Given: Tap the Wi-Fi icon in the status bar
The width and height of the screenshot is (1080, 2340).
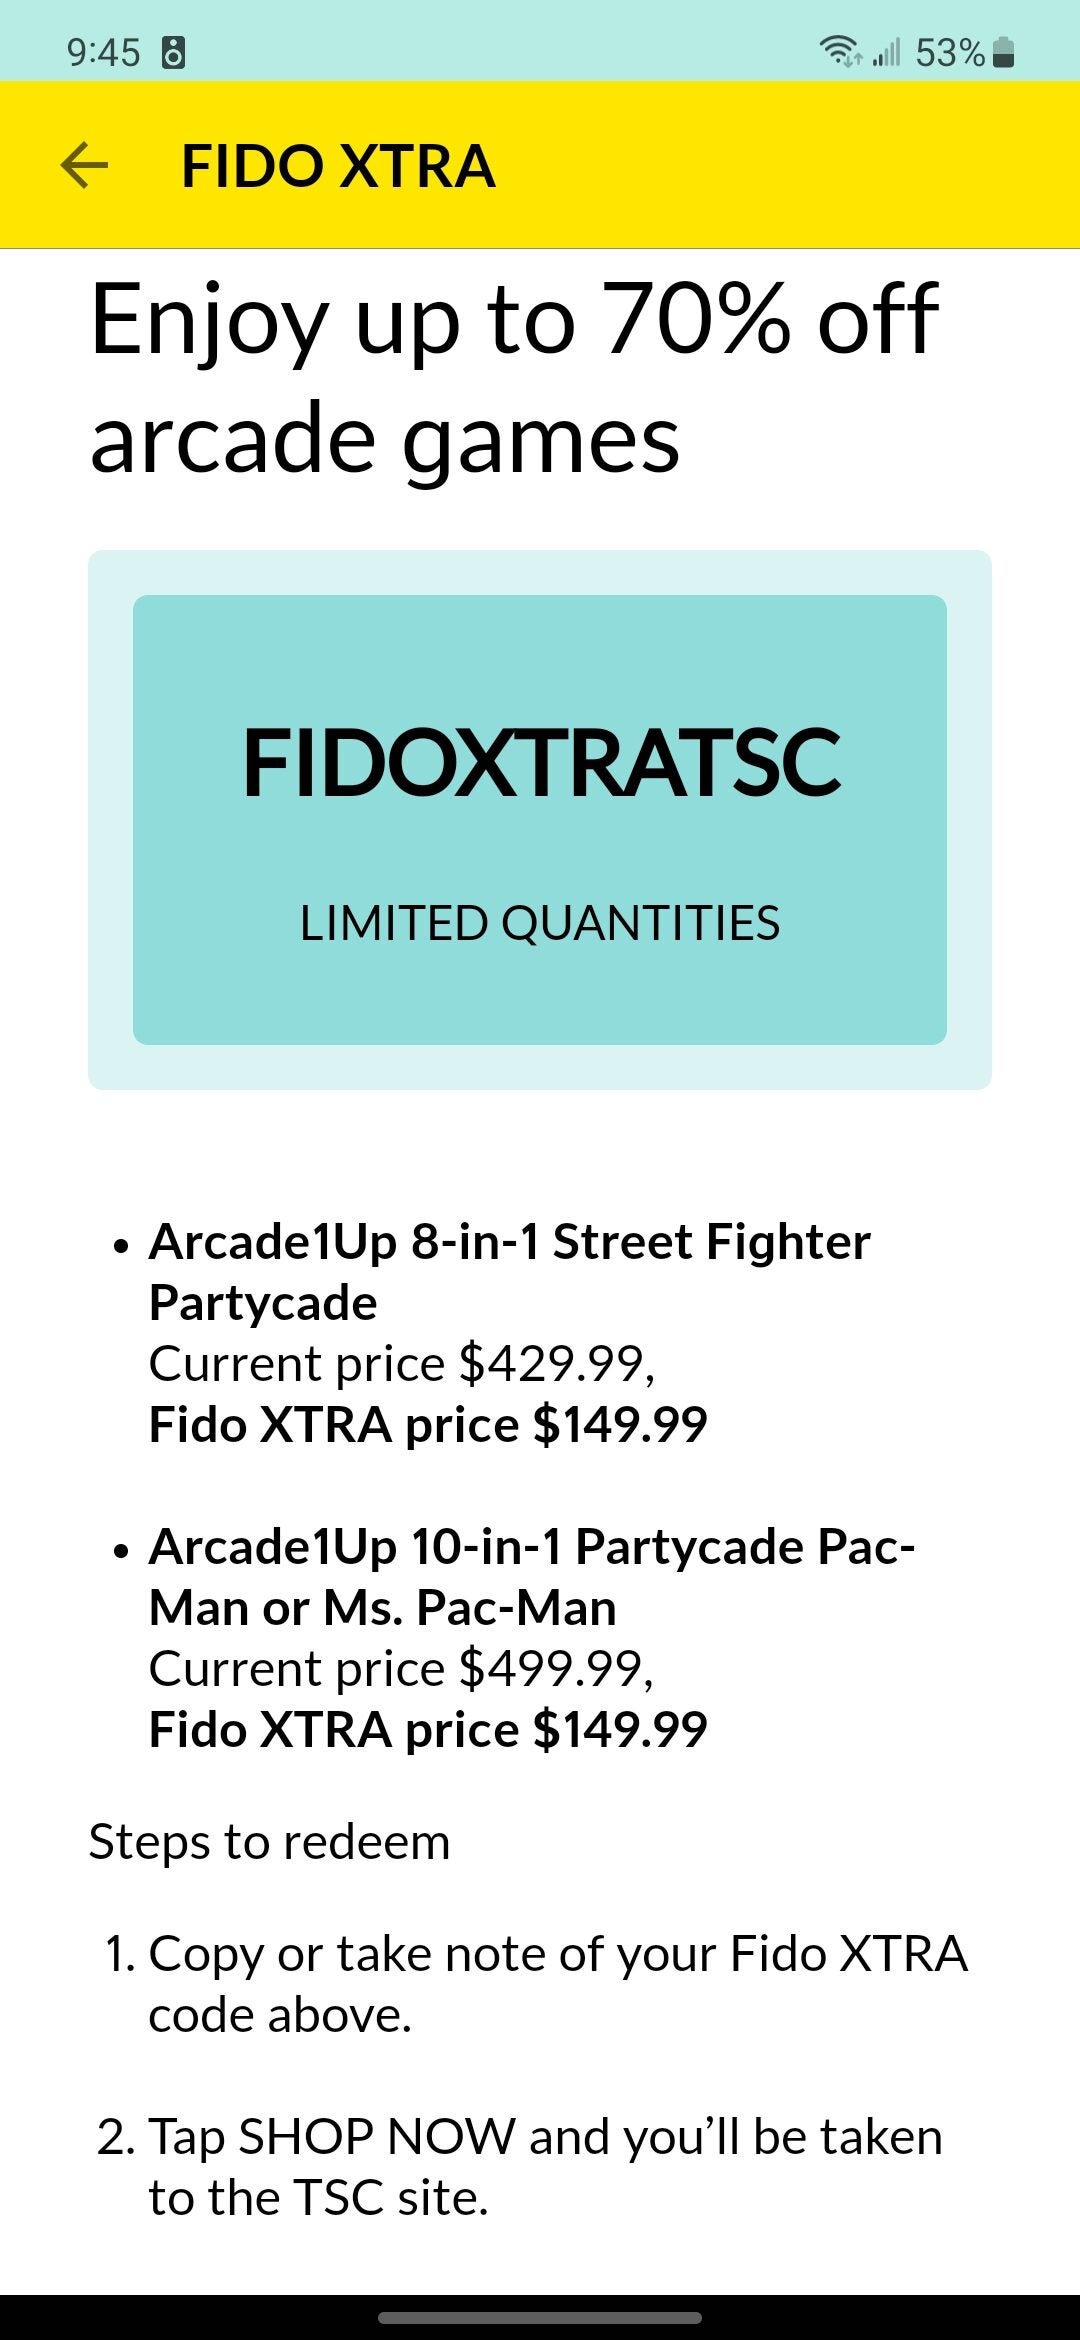Looking at the screenshot, I should [840, 52].
